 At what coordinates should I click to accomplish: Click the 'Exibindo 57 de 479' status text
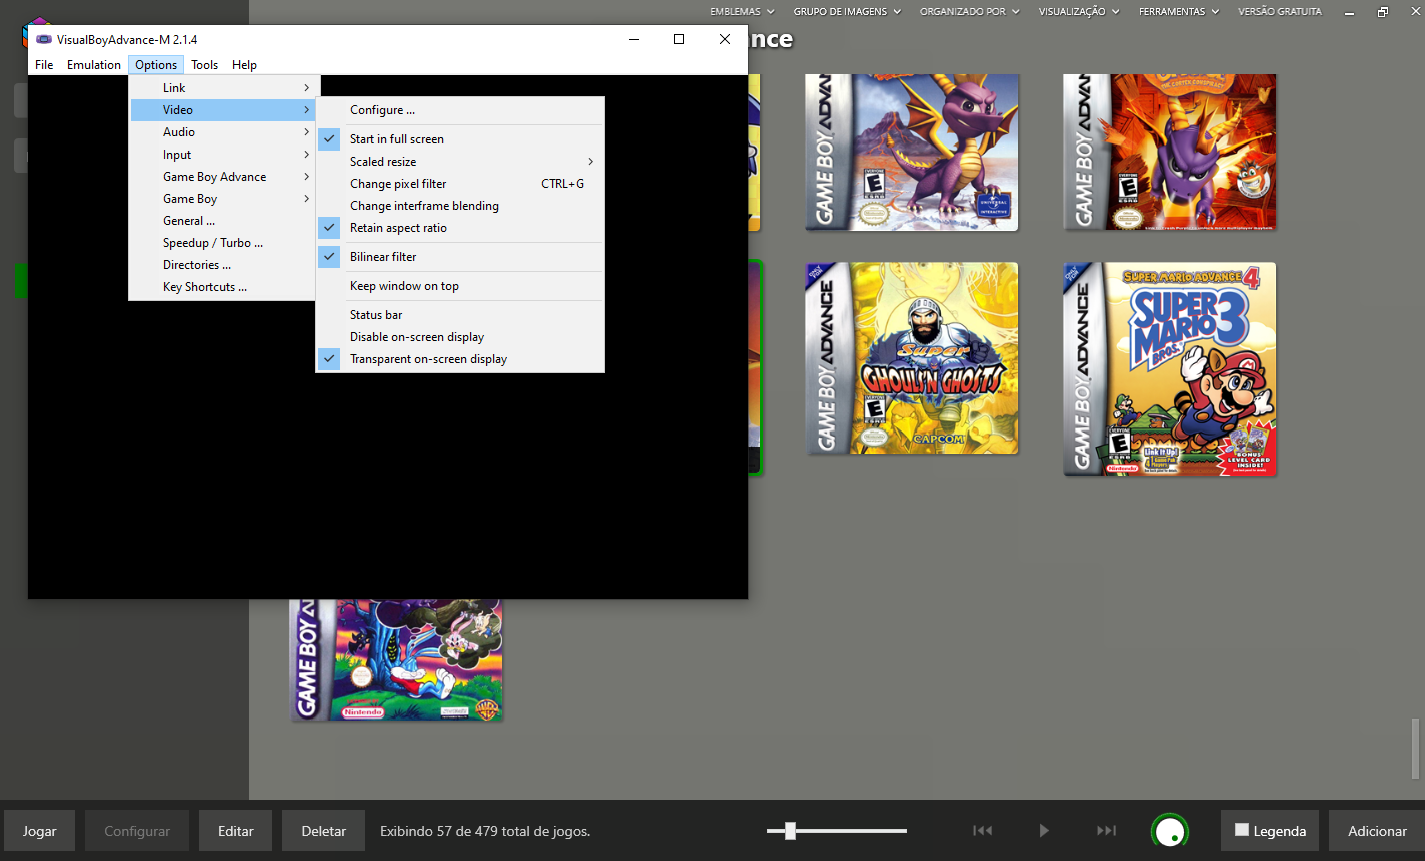click(485, 831)
